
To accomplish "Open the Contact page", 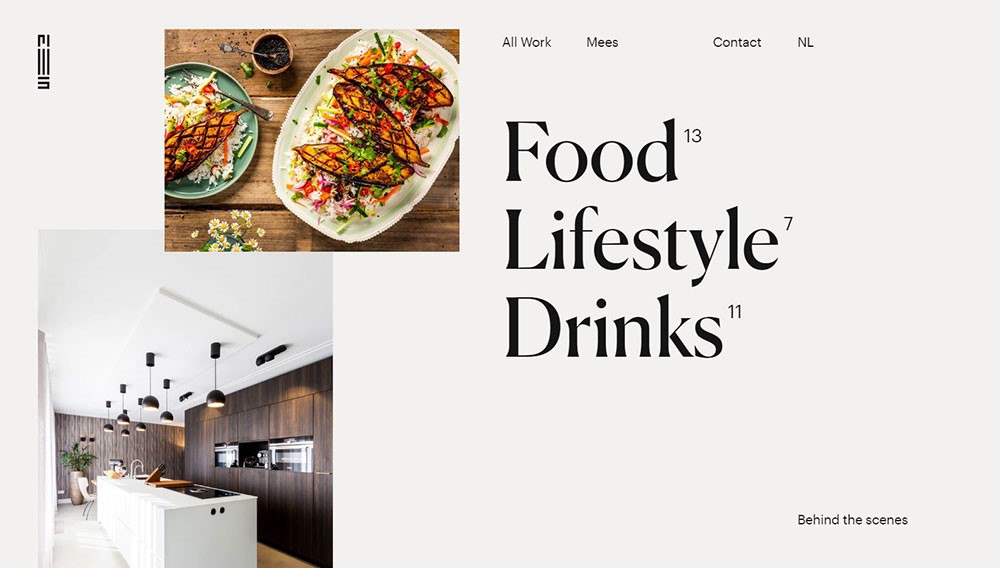I will (737, 42).
